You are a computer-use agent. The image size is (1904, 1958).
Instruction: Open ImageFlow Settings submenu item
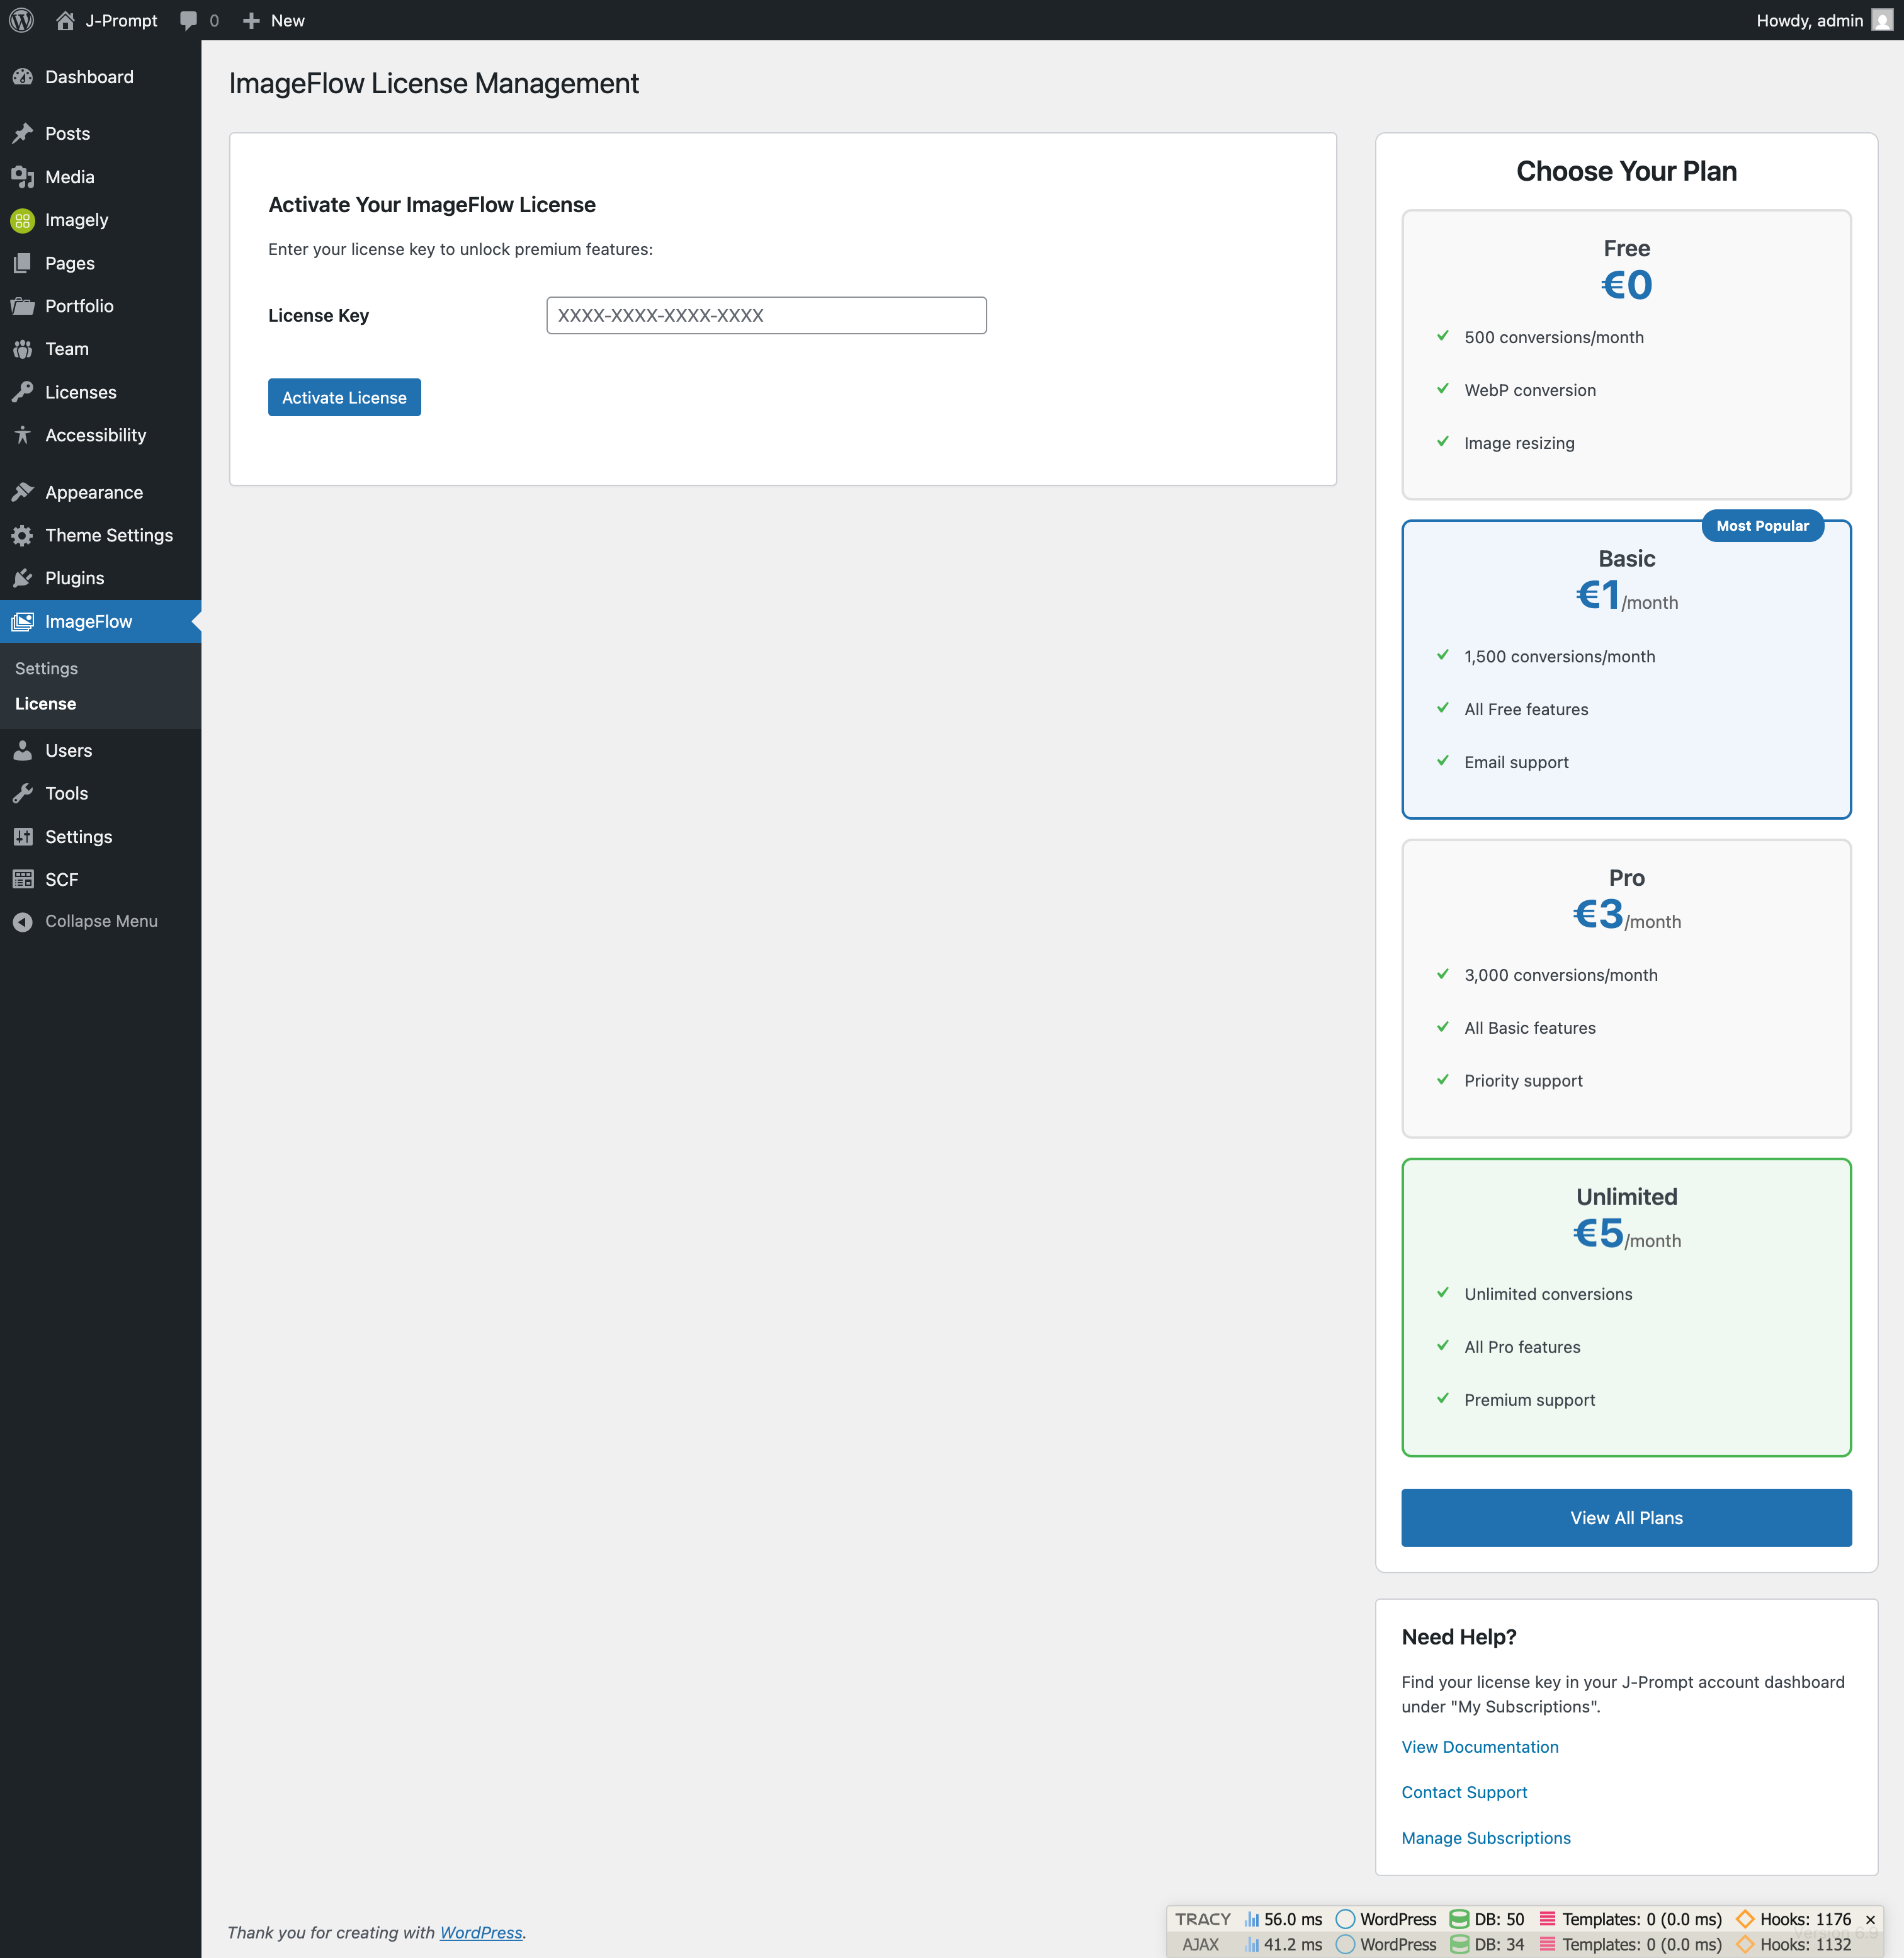[46, 668]
